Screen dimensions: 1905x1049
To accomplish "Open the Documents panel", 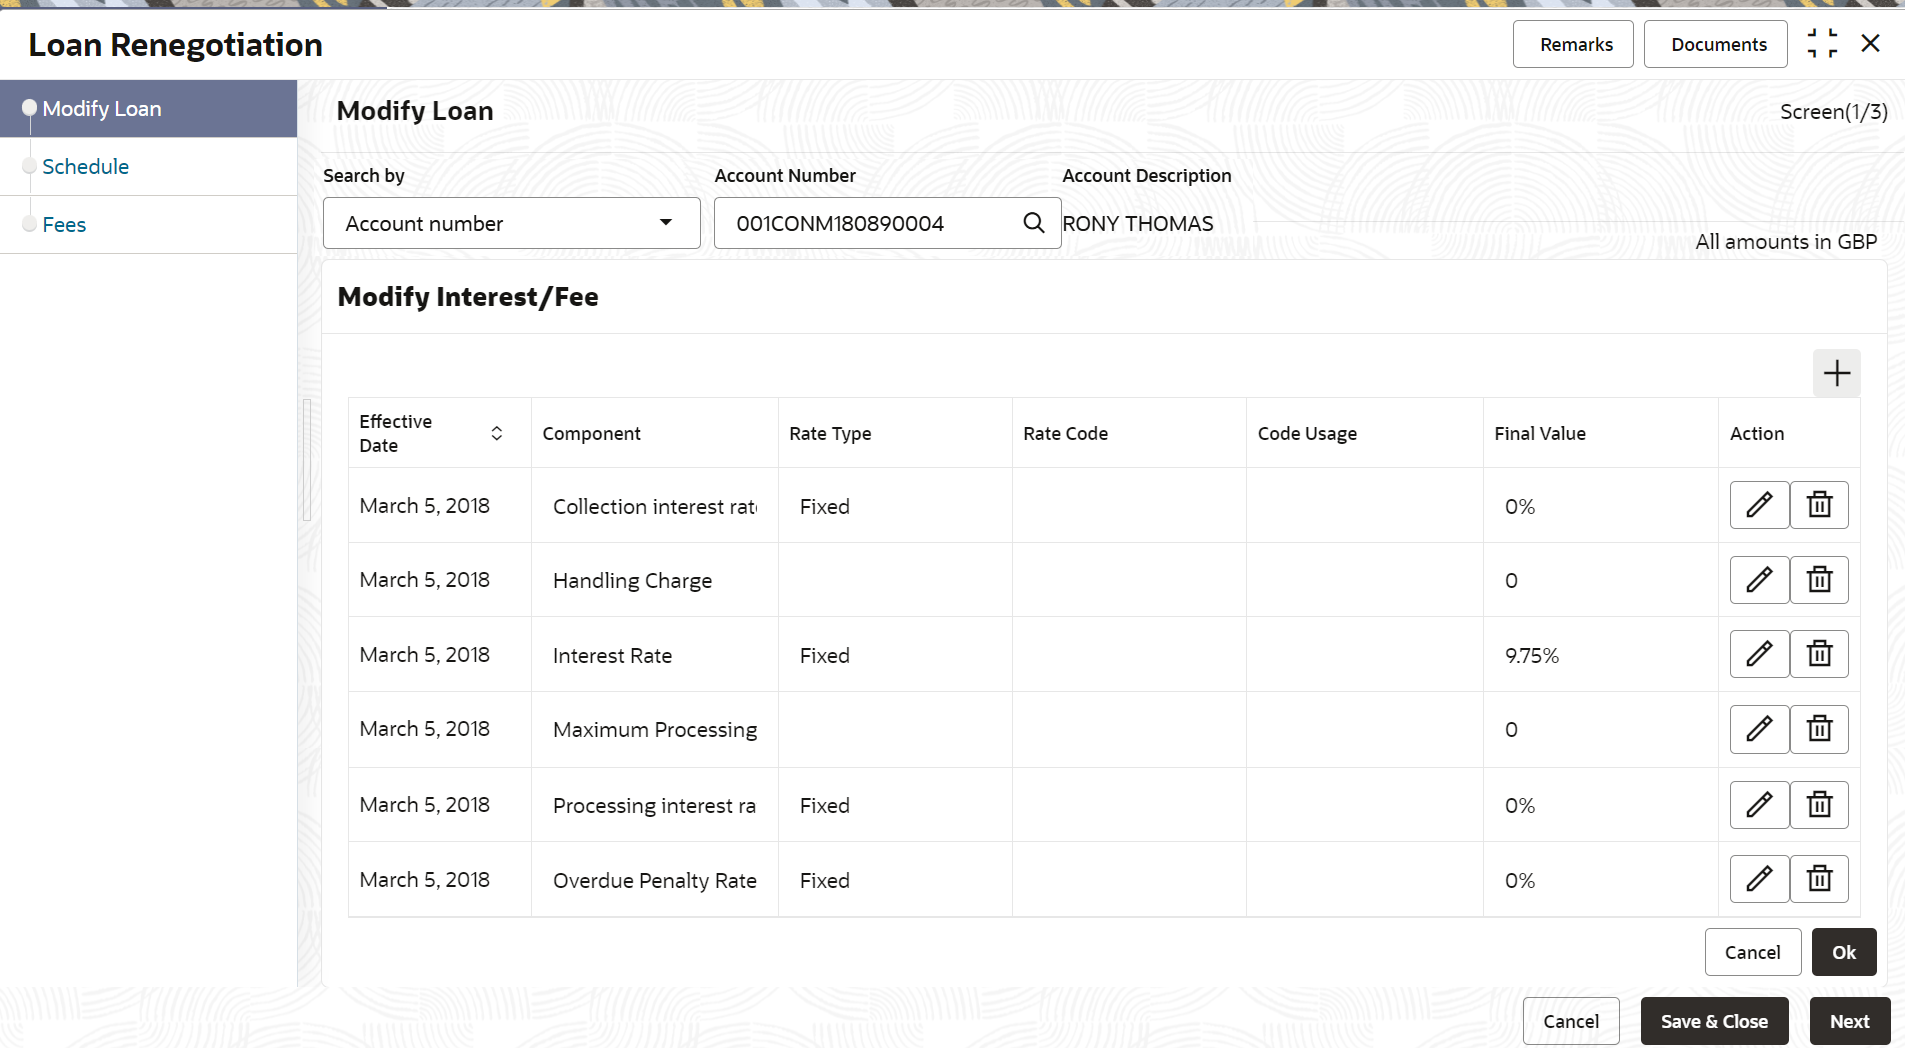I will pos(1718,44).
